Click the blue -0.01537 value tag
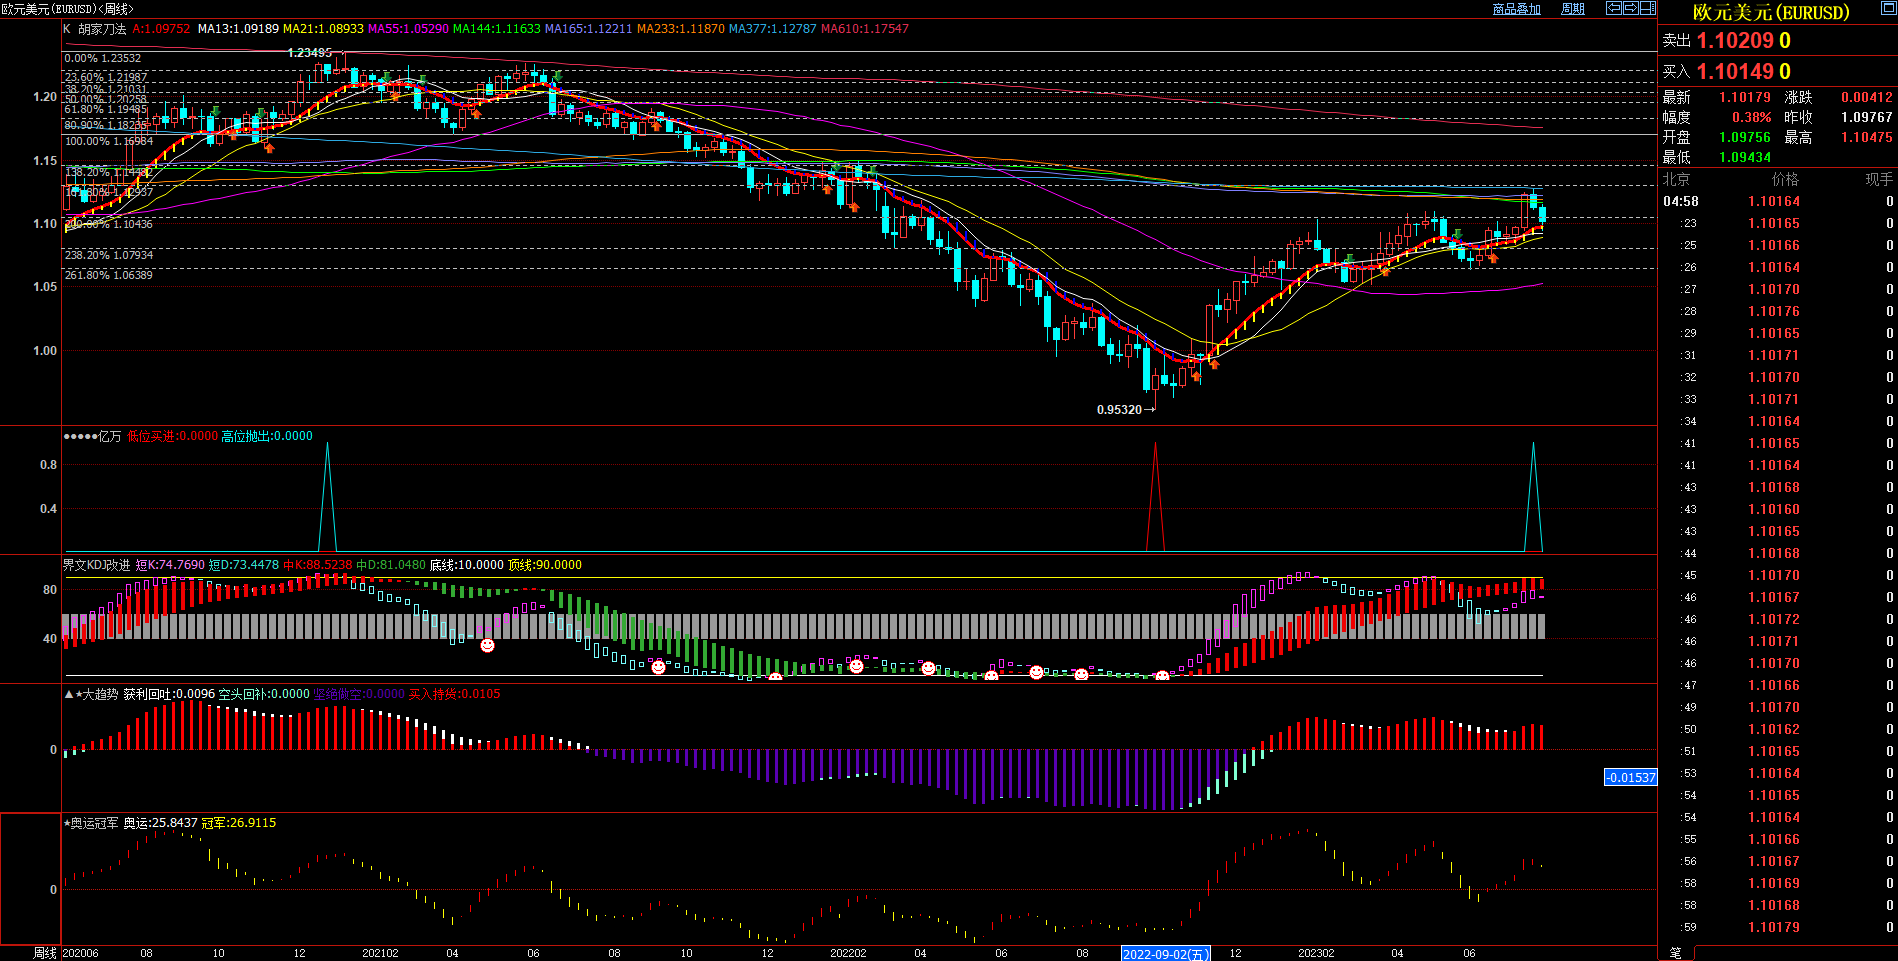1898x961 pixels. (1630, 777)
